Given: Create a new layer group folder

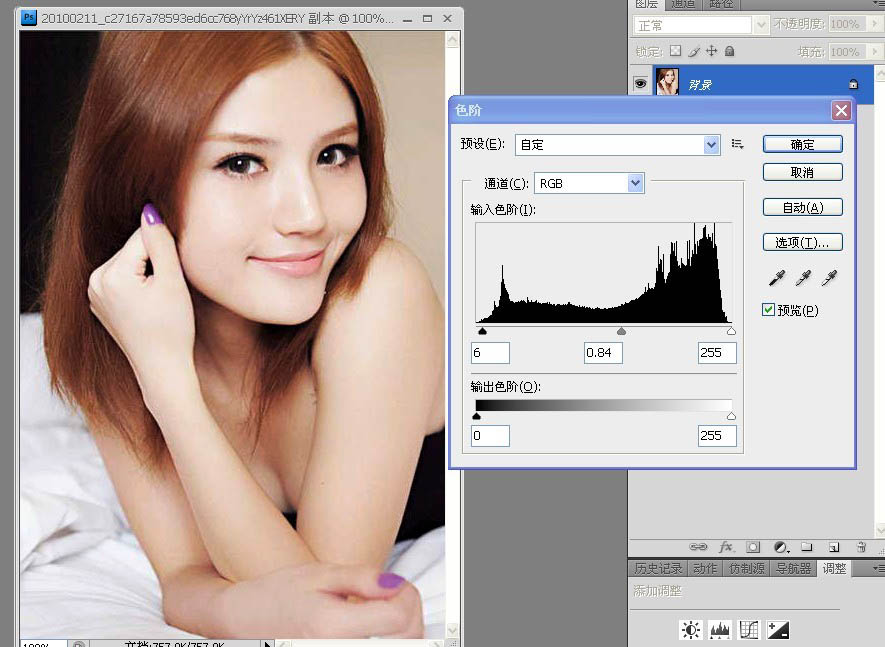Looking at the screenshot, I should (x=807, y=547).
